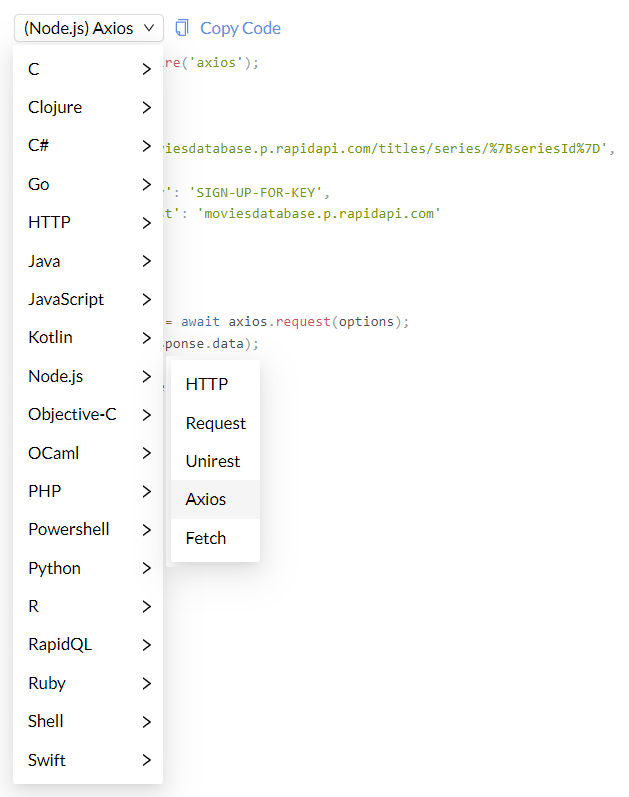
Task: Select the R language entry
Action: [88, 606]
